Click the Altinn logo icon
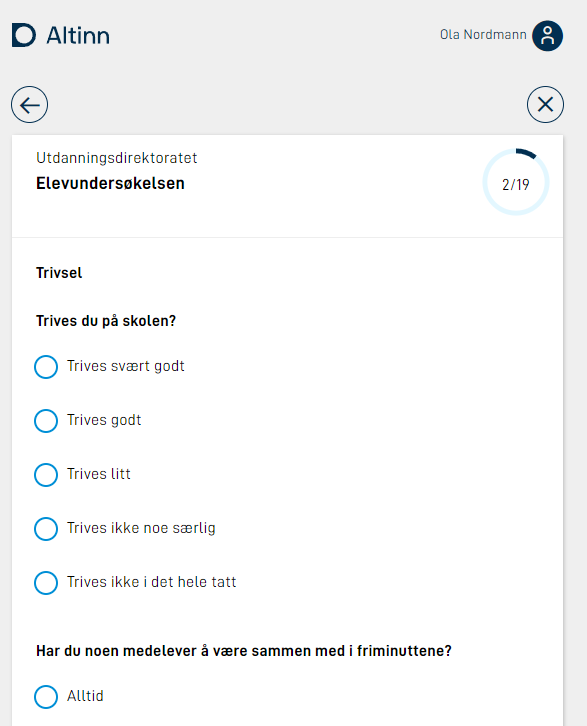Screen dimensions: 587x726 (x=24, y=35)
